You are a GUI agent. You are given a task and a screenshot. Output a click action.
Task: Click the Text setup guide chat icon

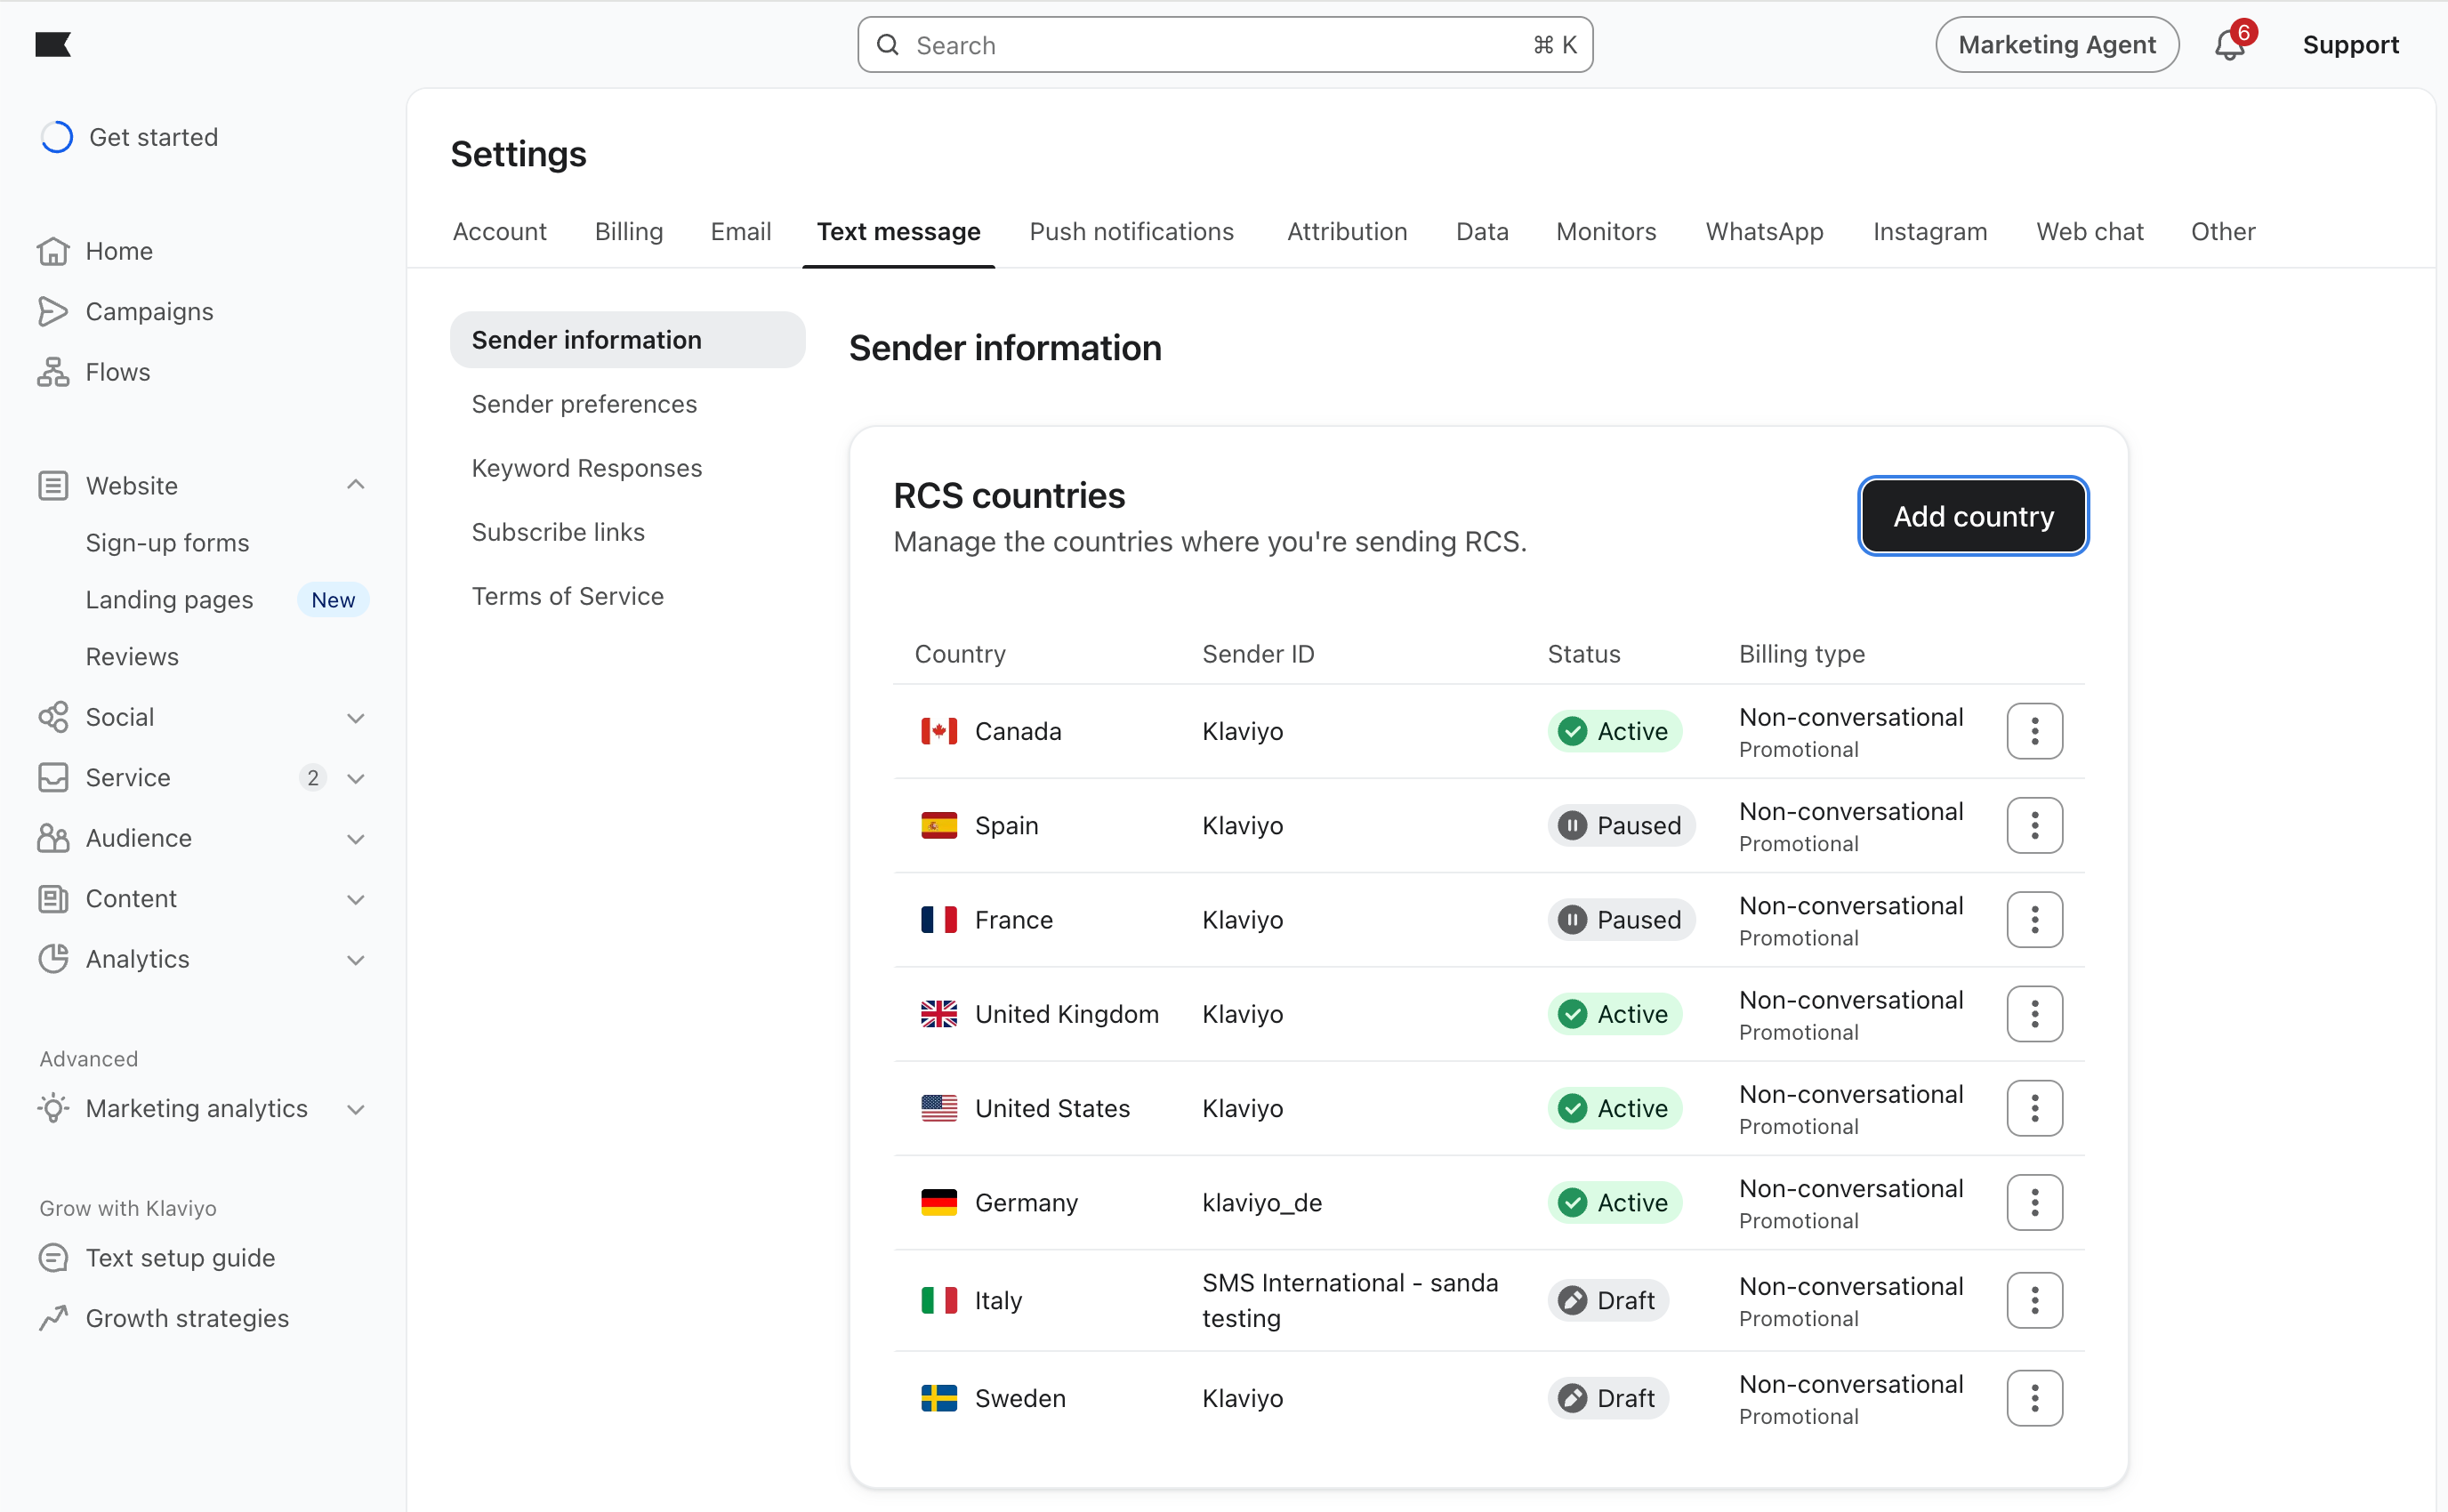[x=53, y=1258]
